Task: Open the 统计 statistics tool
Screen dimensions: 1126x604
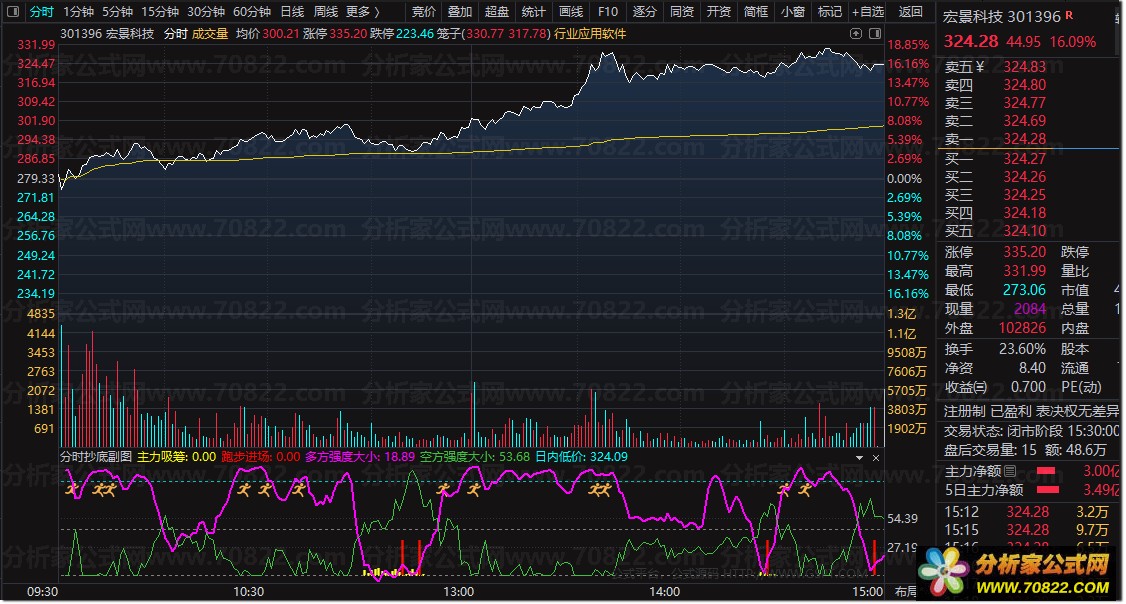Action: 533,11
